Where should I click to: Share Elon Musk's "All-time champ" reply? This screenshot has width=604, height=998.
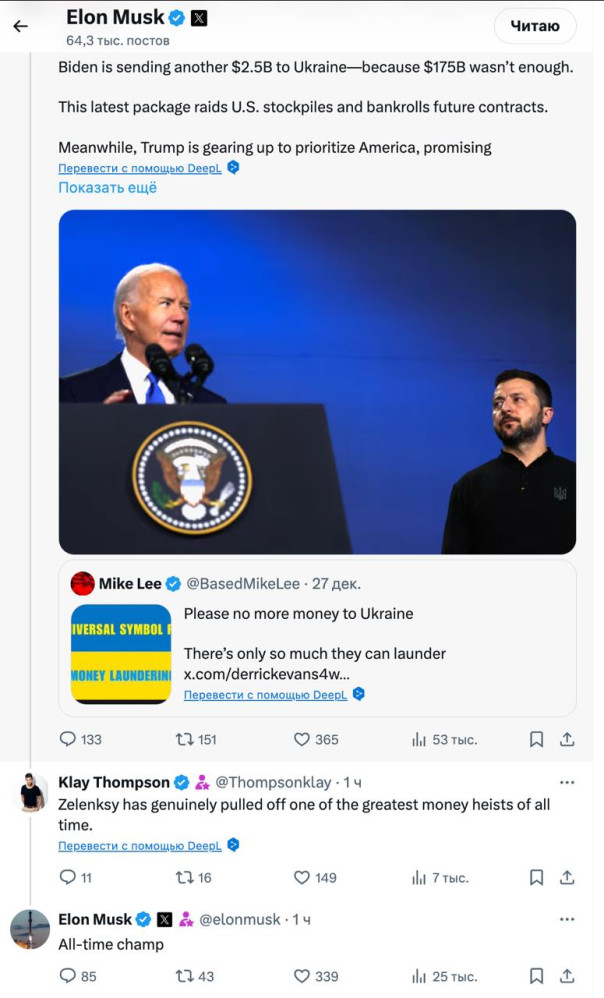[567, 975]
